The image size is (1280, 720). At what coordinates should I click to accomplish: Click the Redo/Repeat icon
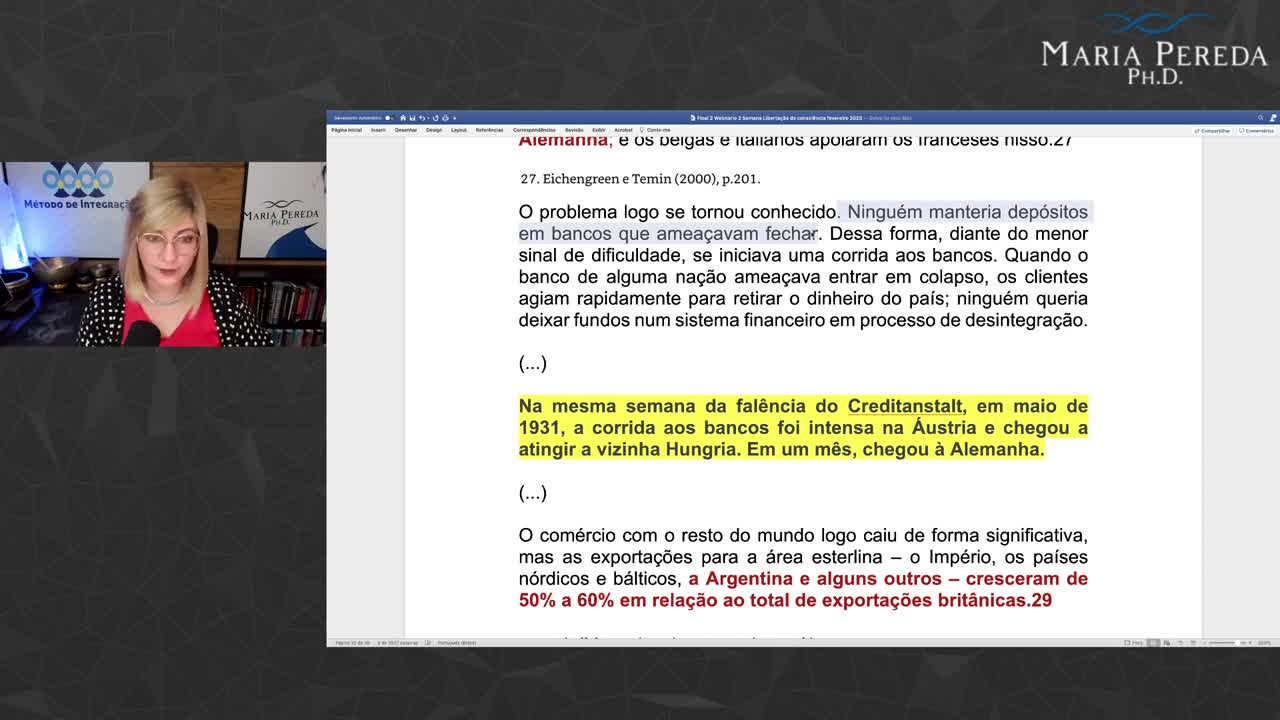point(435,118)
